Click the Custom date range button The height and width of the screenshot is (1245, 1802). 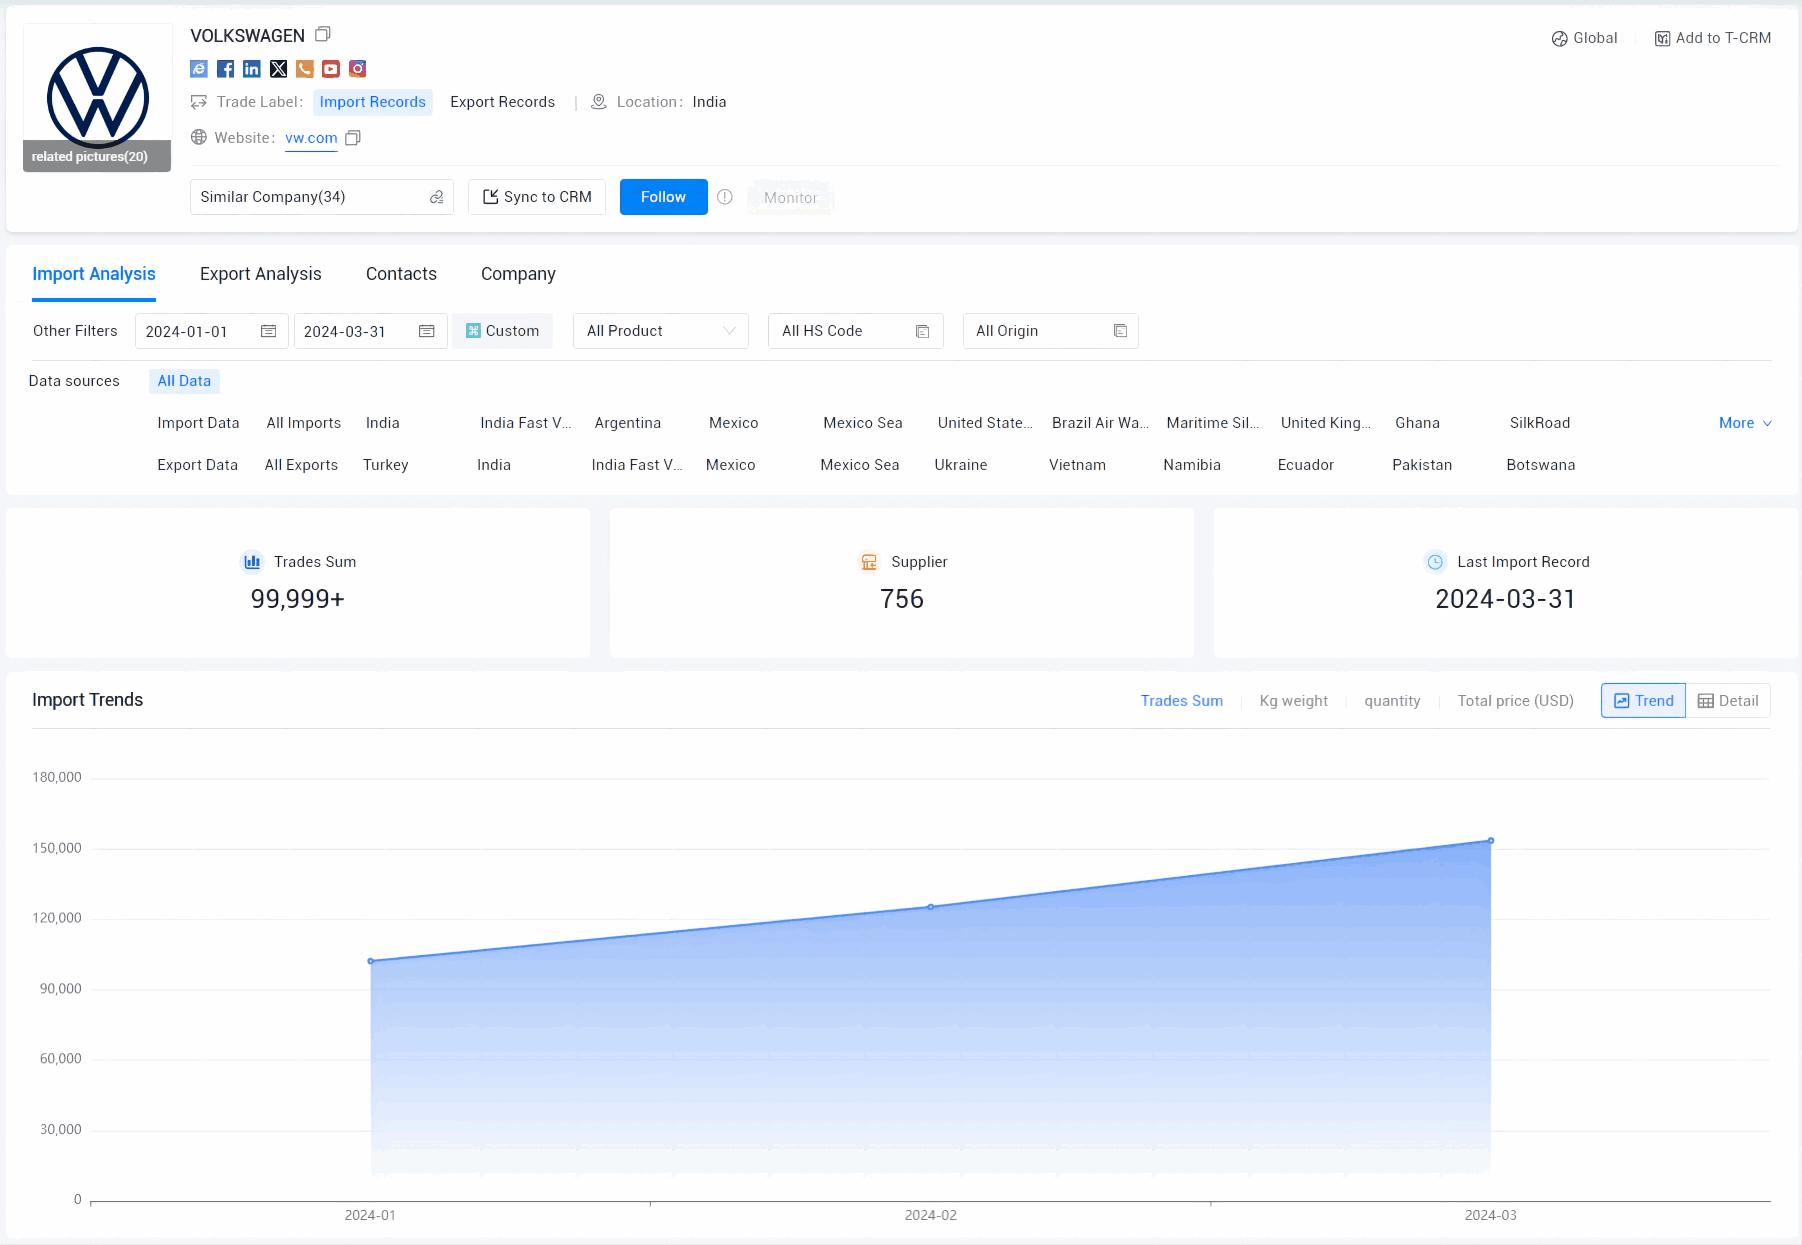[x=502, y=331]
